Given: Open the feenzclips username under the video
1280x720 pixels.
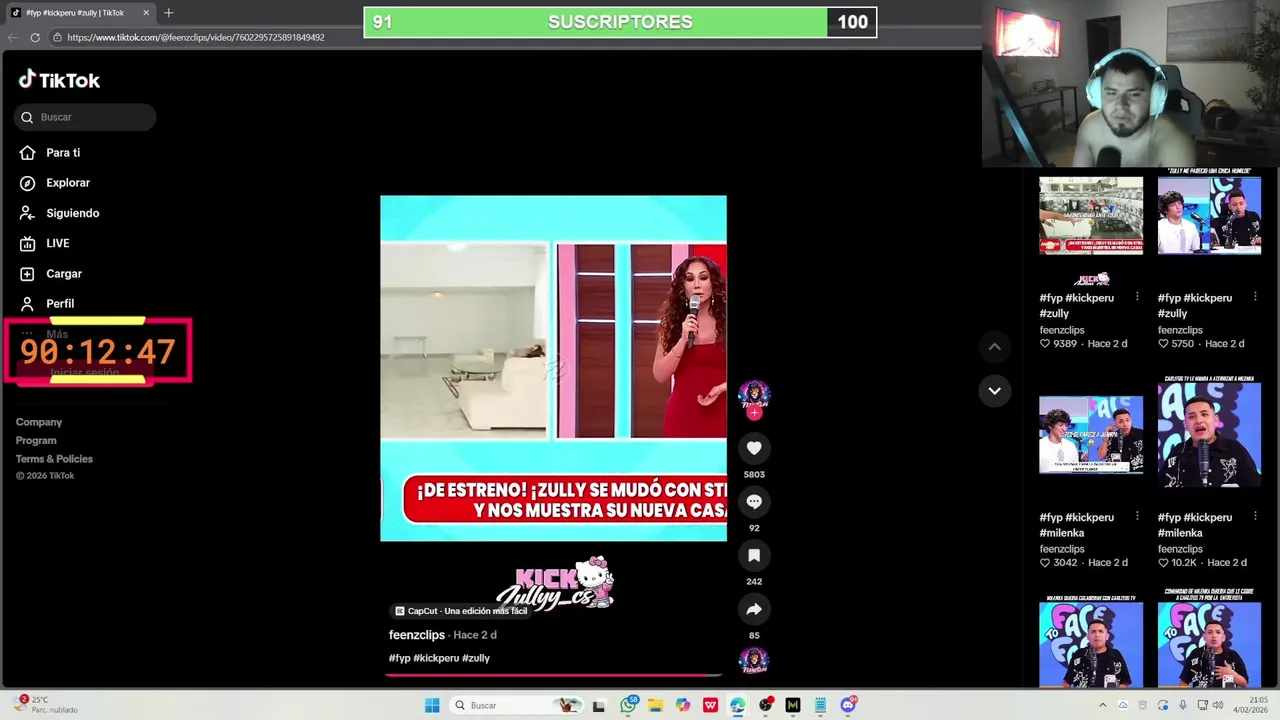Looking at the screenshot, I should 417,635.
